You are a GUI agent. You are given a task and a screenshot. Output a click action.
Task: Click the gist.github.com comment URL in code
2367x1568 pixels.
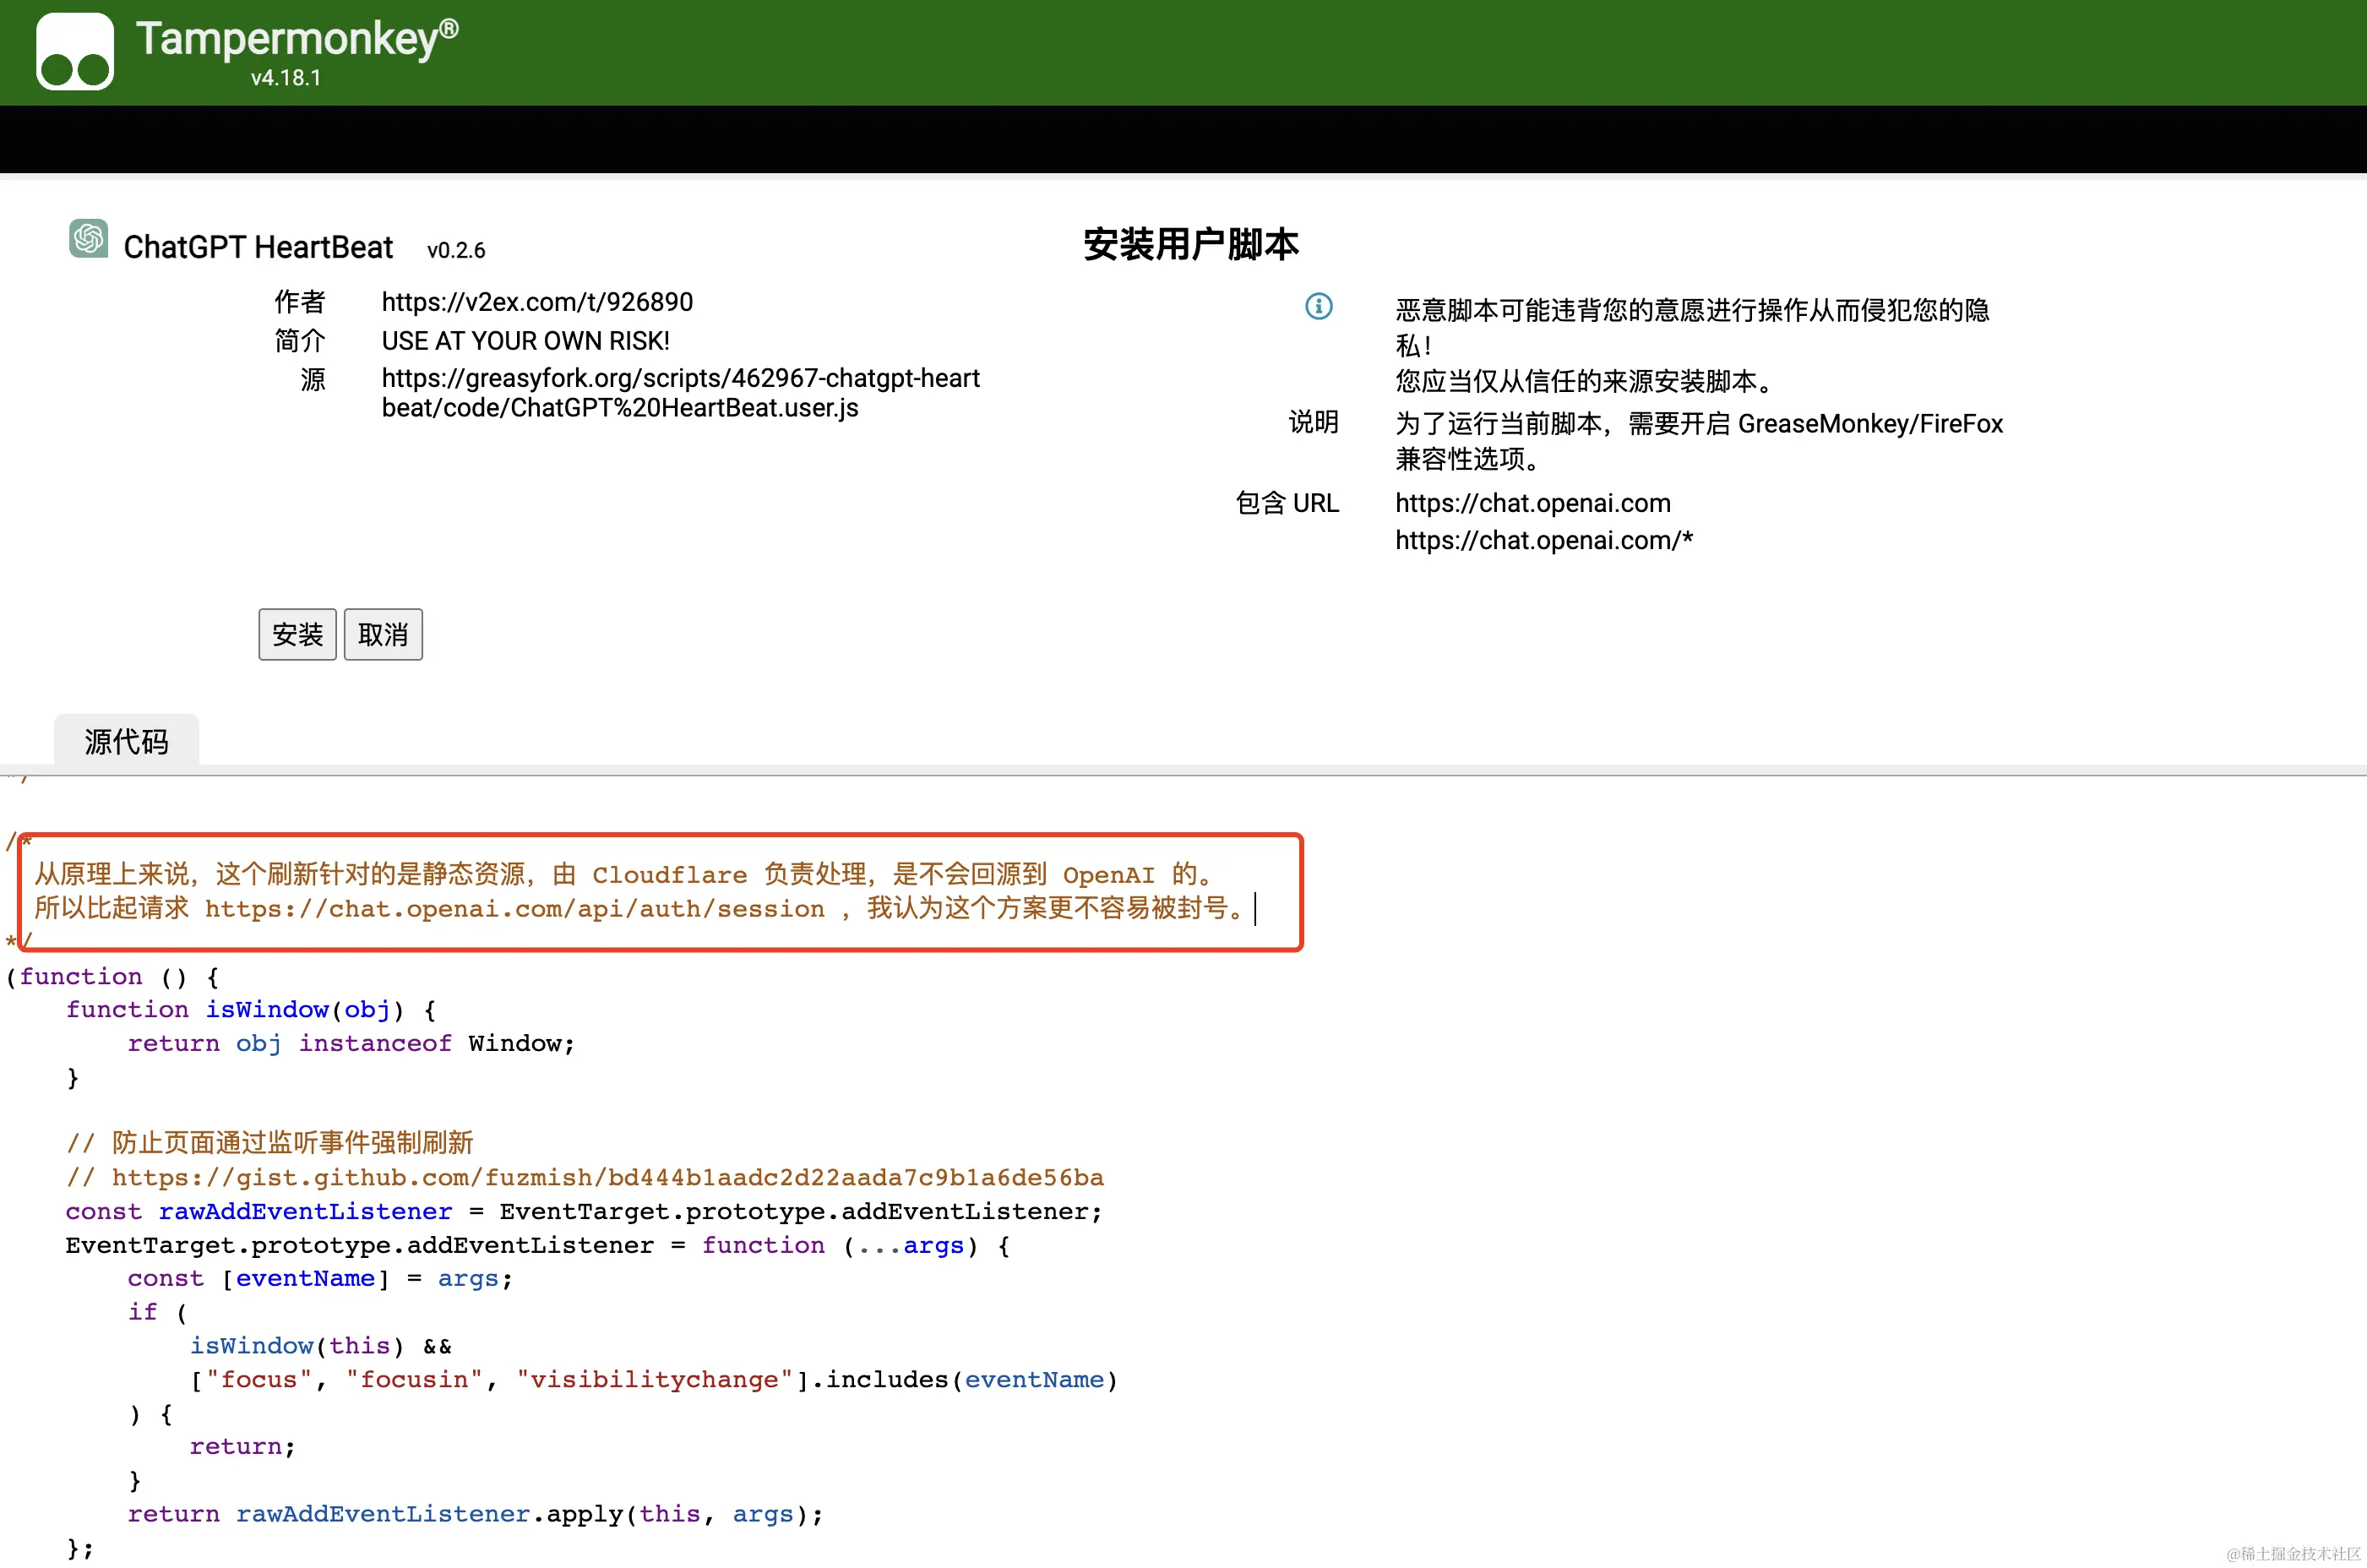pos(607,1177)
